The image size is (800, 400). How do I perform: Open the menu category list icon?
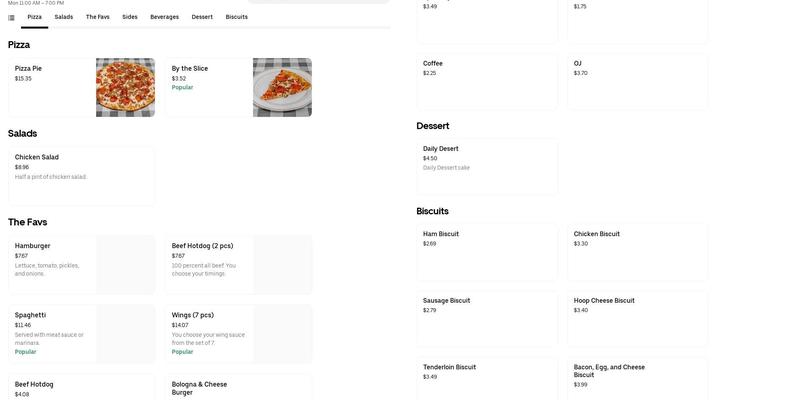(x=11, y=17)
